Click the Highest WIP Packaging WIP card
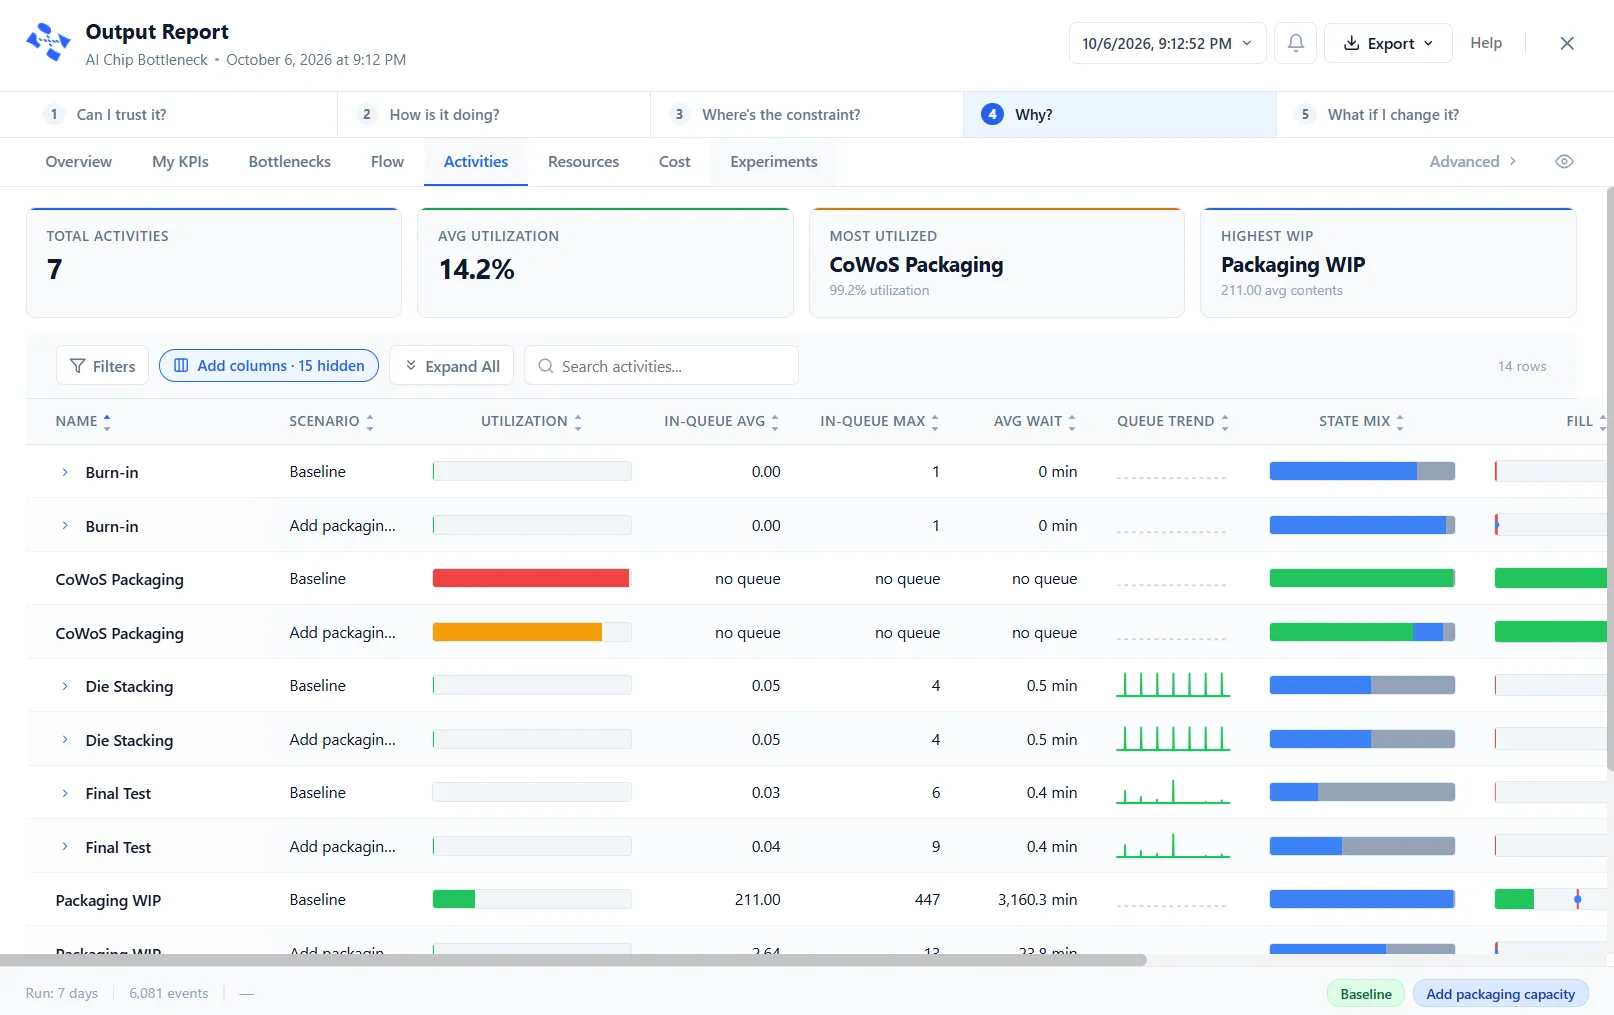Image resolution: width=1614 pixels, height=1015 pixels. tap(1388, 263)
